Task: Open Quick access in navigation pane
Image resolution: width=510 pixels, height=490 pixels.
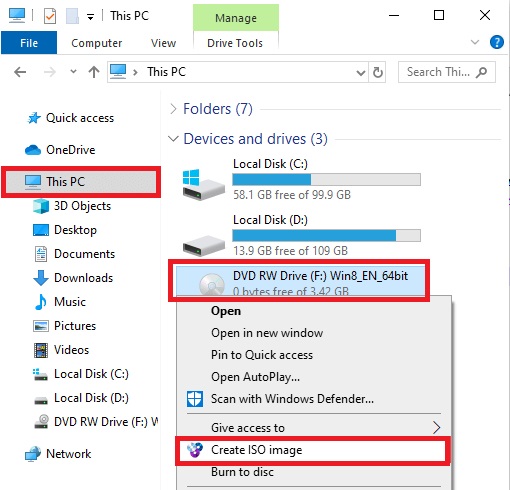Action: 80,118
